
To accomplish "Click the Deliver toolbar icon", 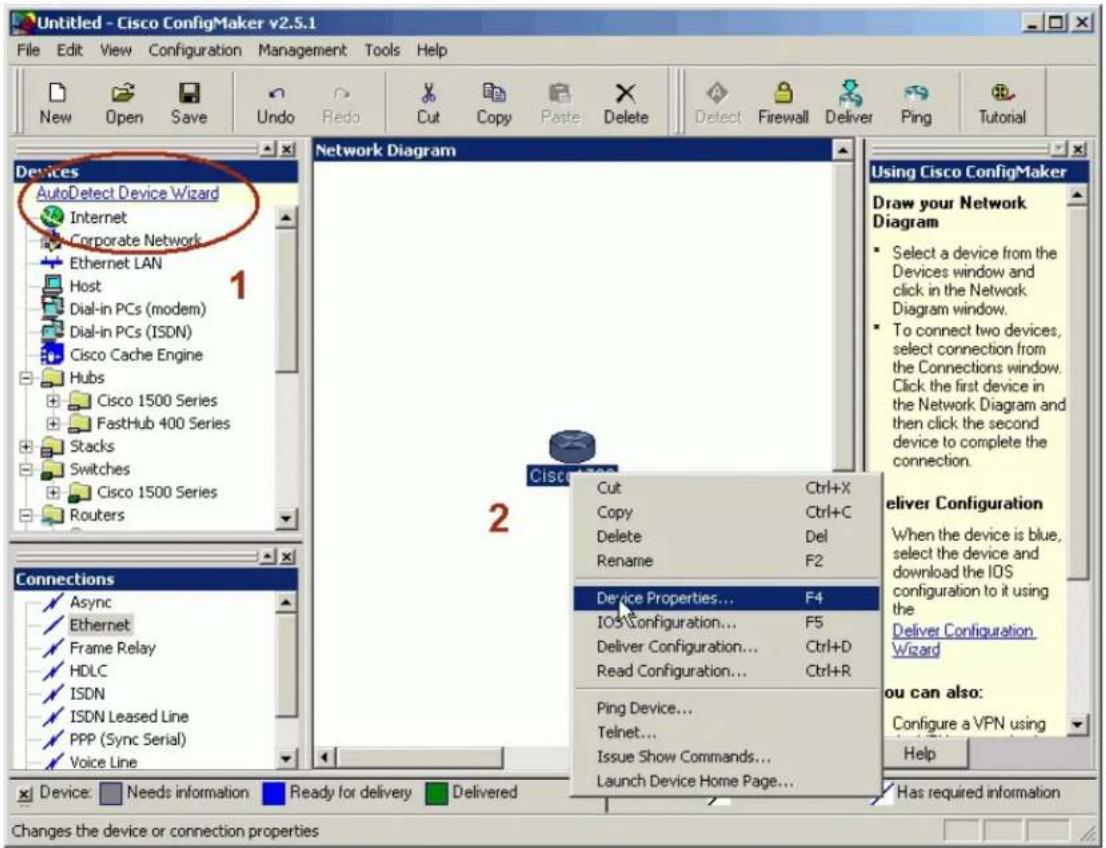I will coord(849,92).
